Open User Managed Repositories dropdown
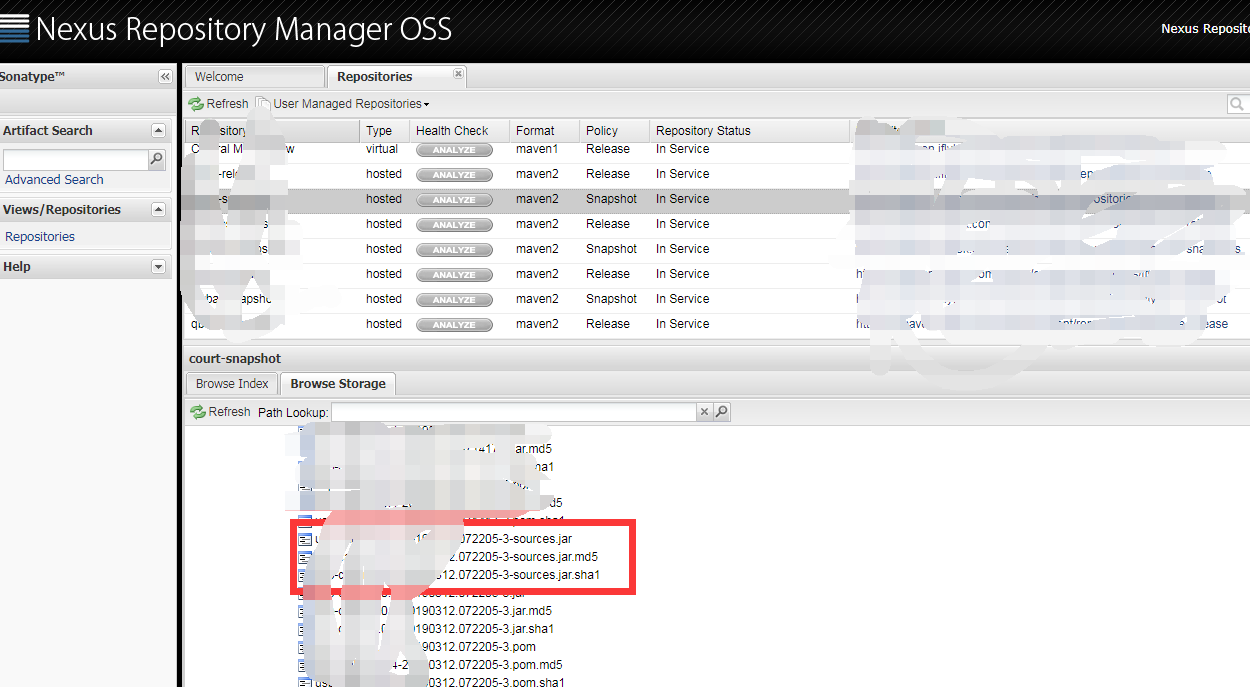 pos(344,104)
